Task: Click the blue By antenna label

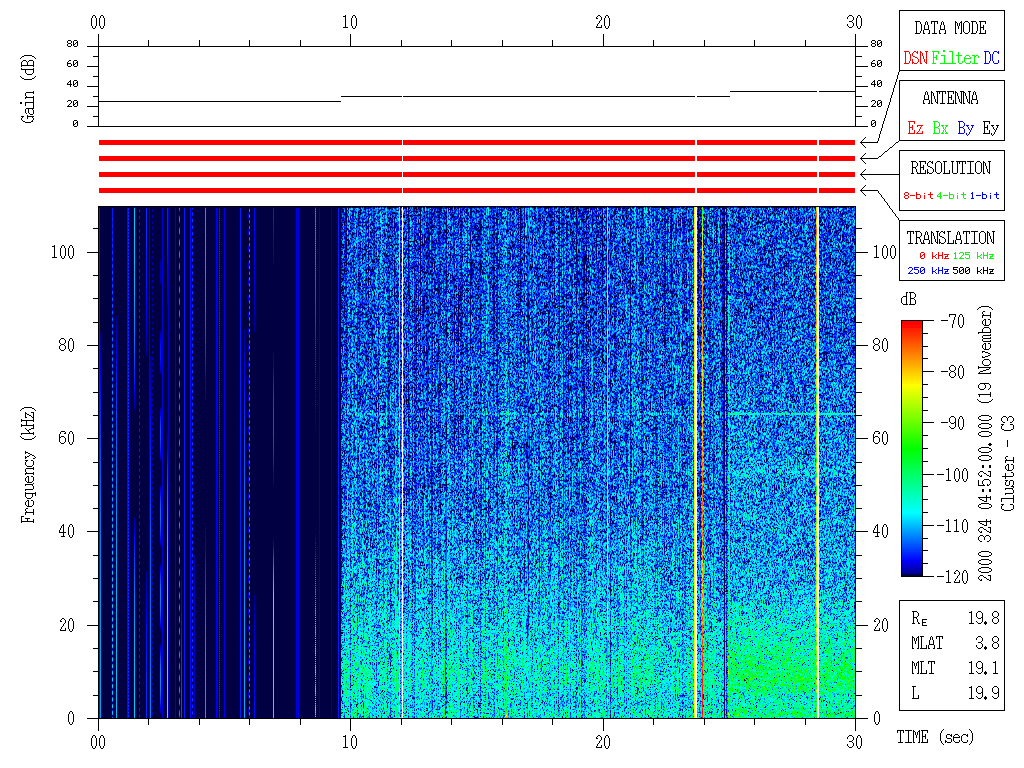Action: pos(965,129)
